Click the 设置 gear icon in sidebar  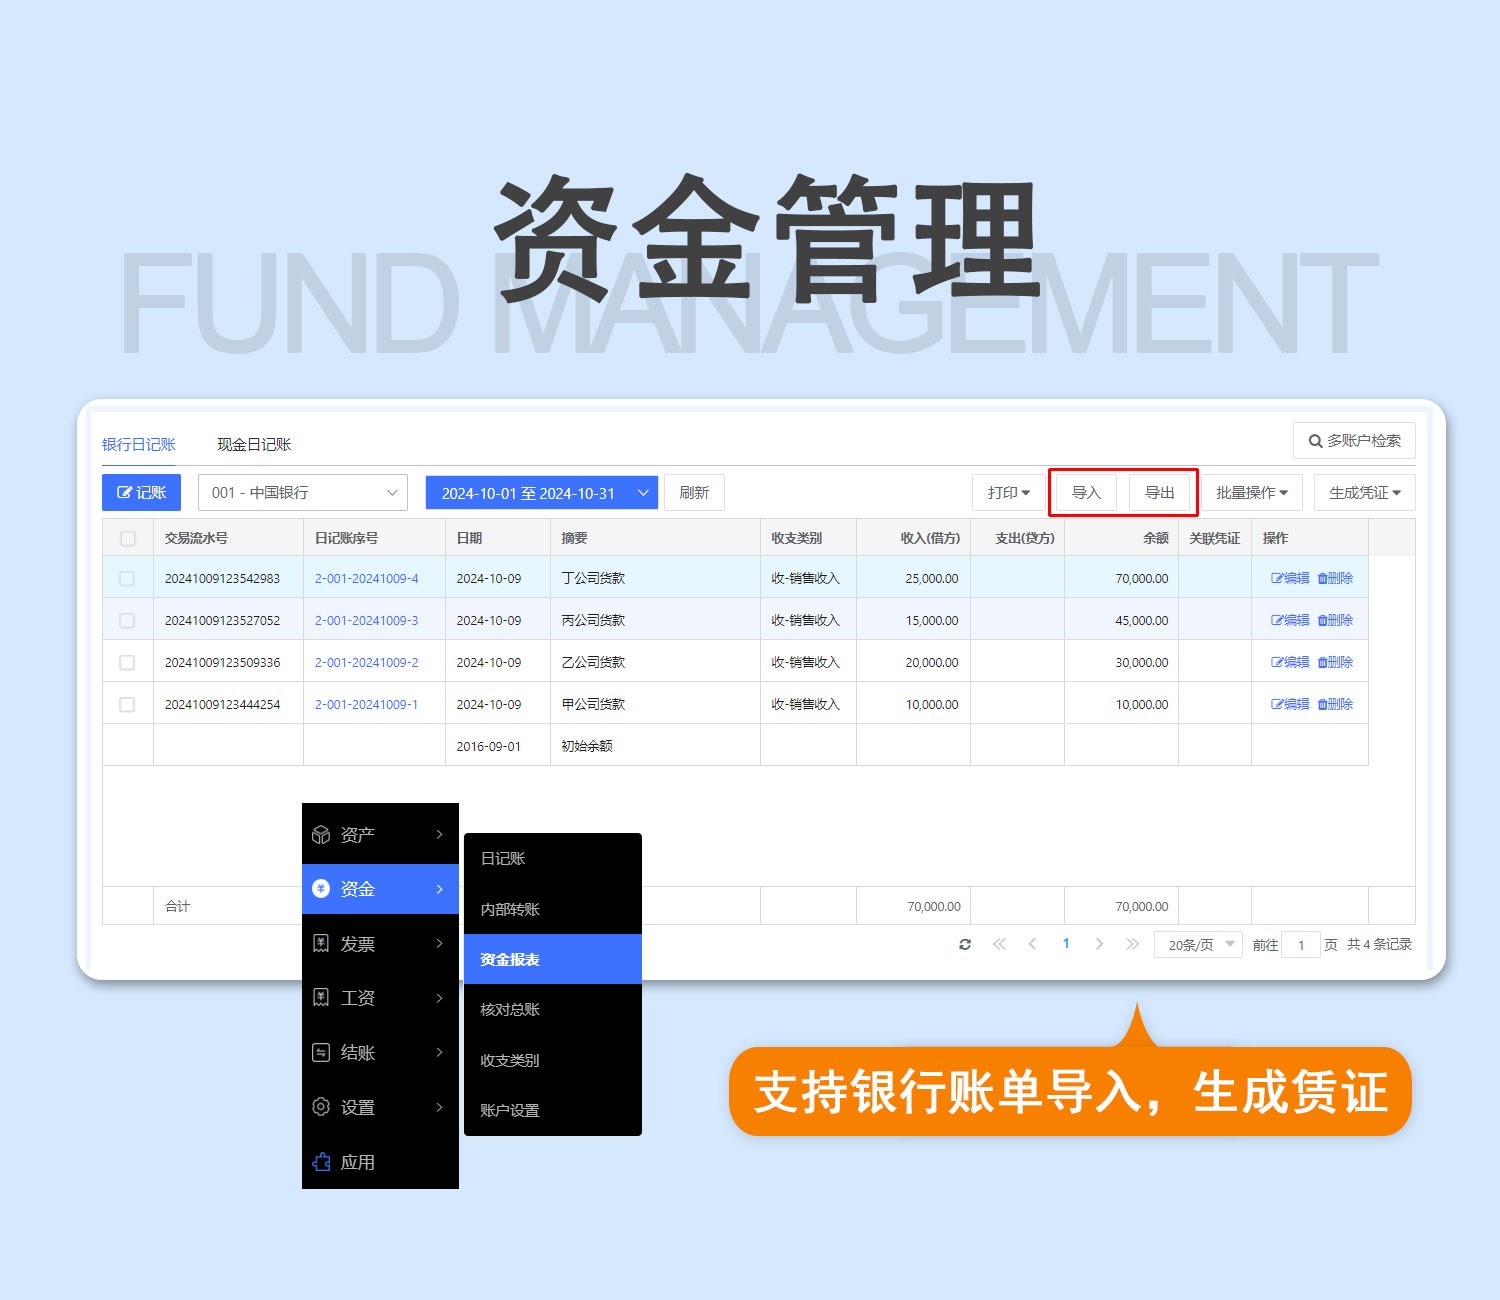coord(321,1107)
